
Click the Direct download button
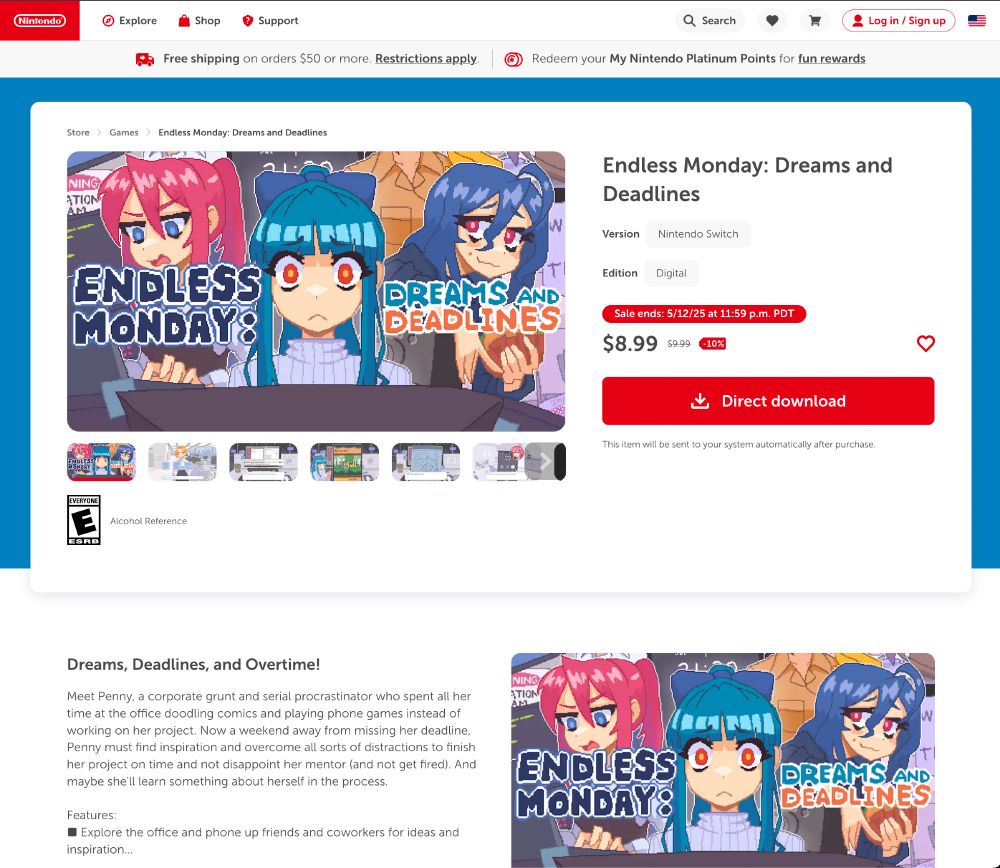coord(768,401)
